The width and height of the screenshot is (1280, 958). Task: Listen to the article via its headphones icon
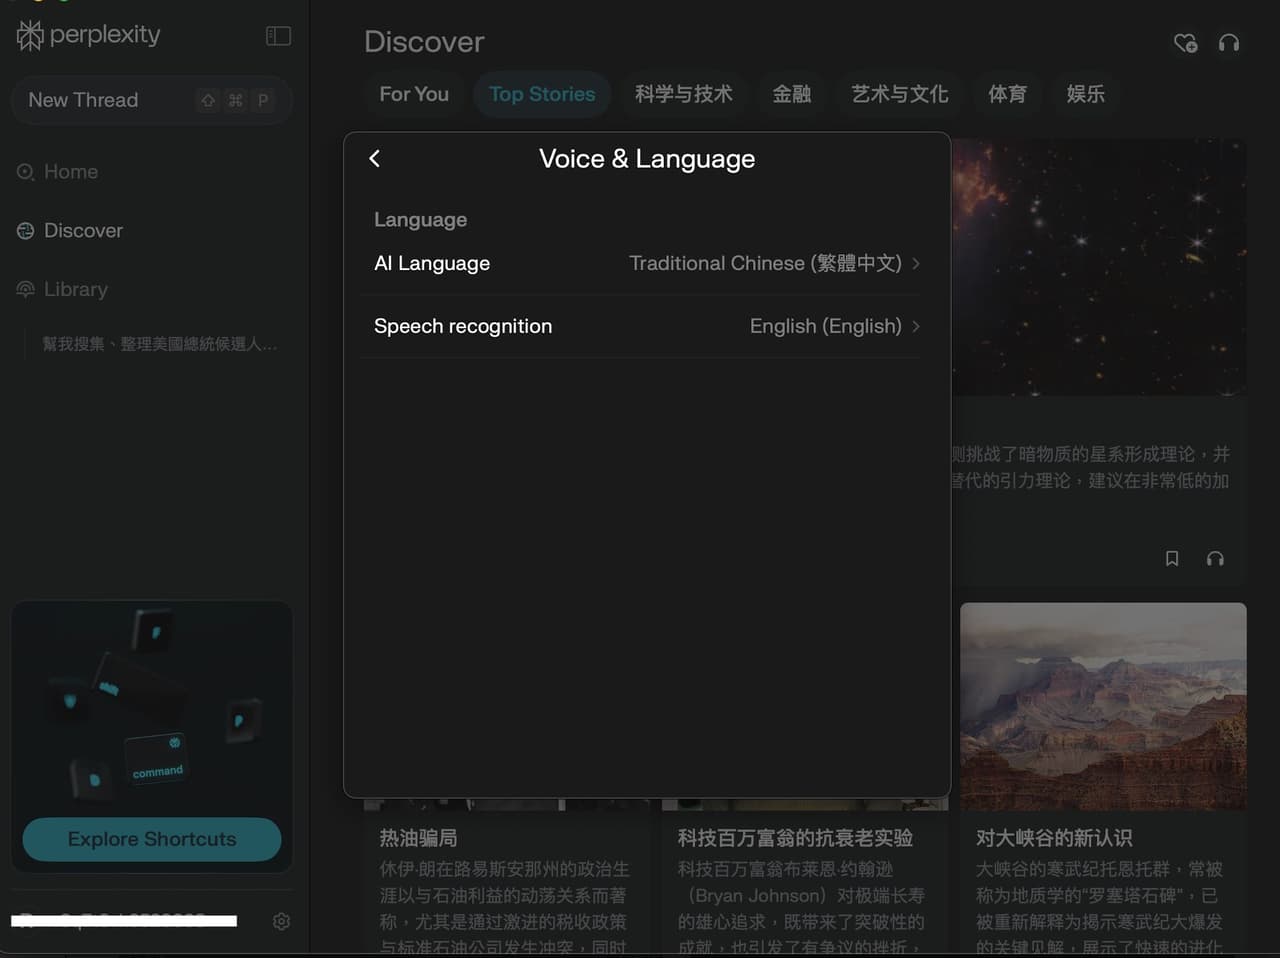pos(1215,558)
